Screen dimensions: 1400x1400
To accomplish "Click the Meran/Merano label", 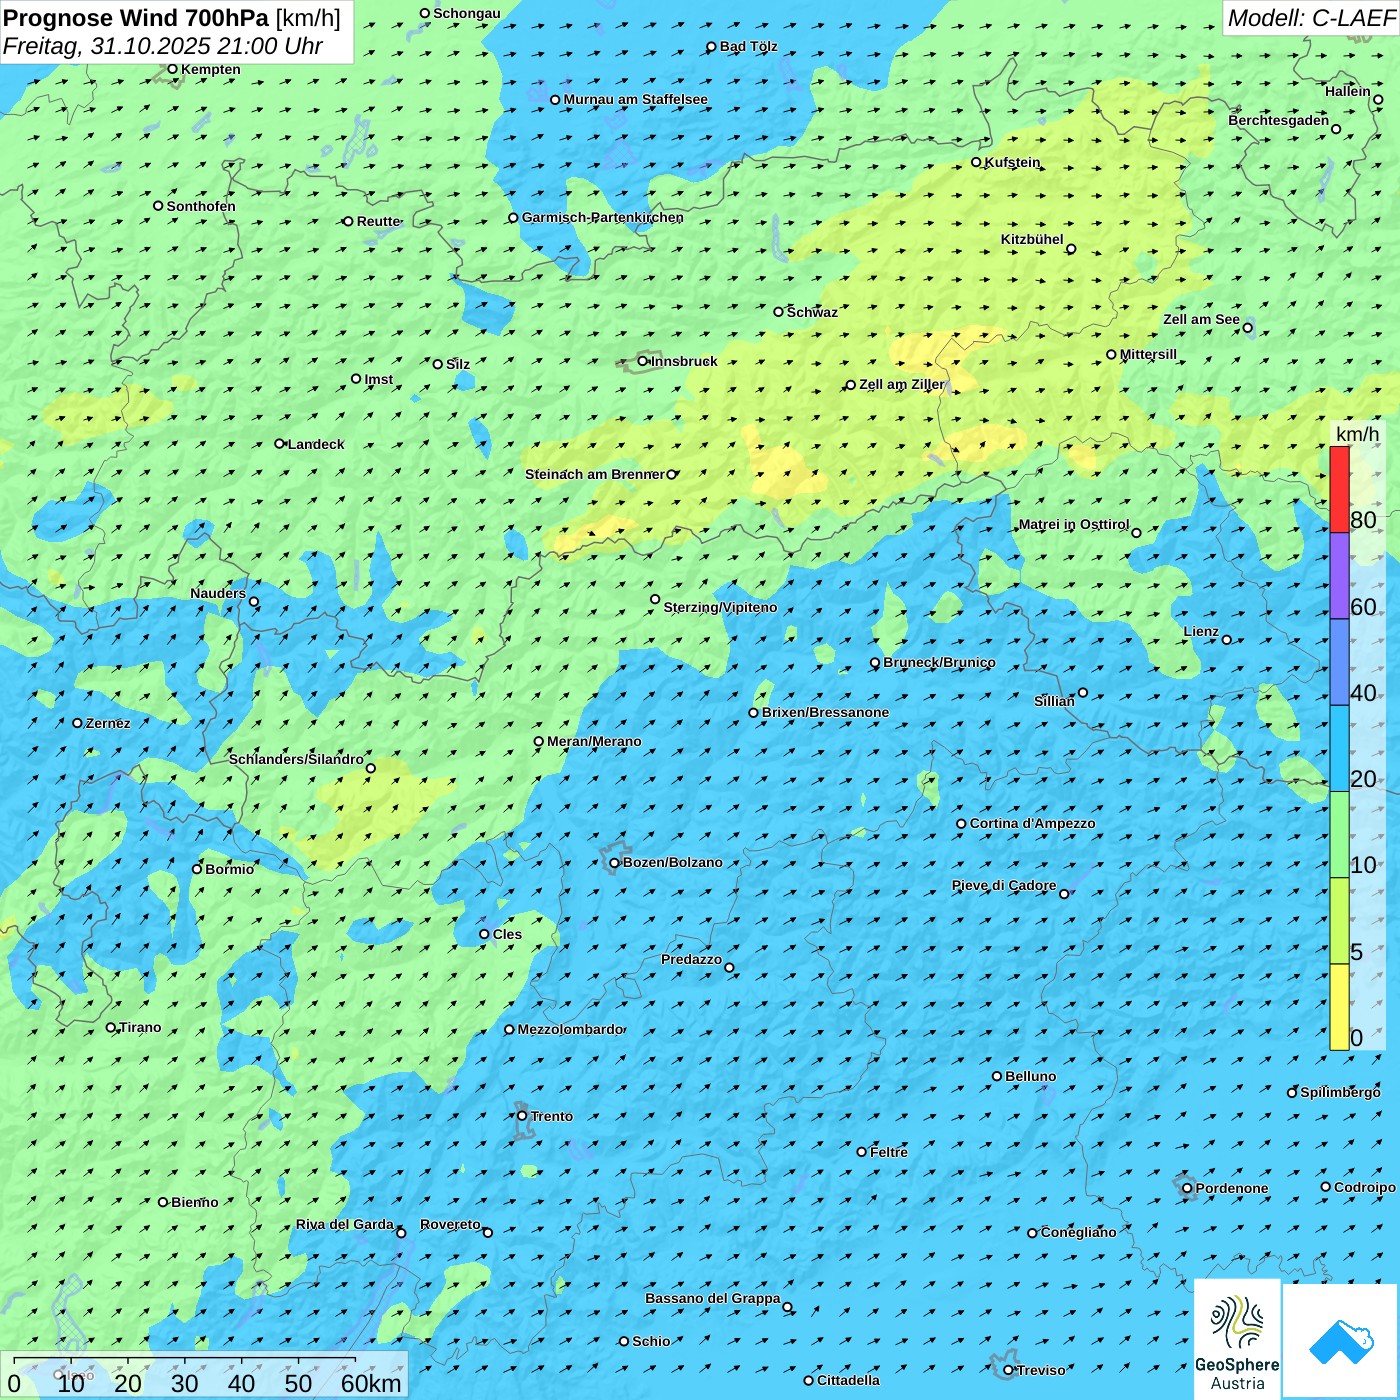I will pyautogui.click(x=594, y=741).
